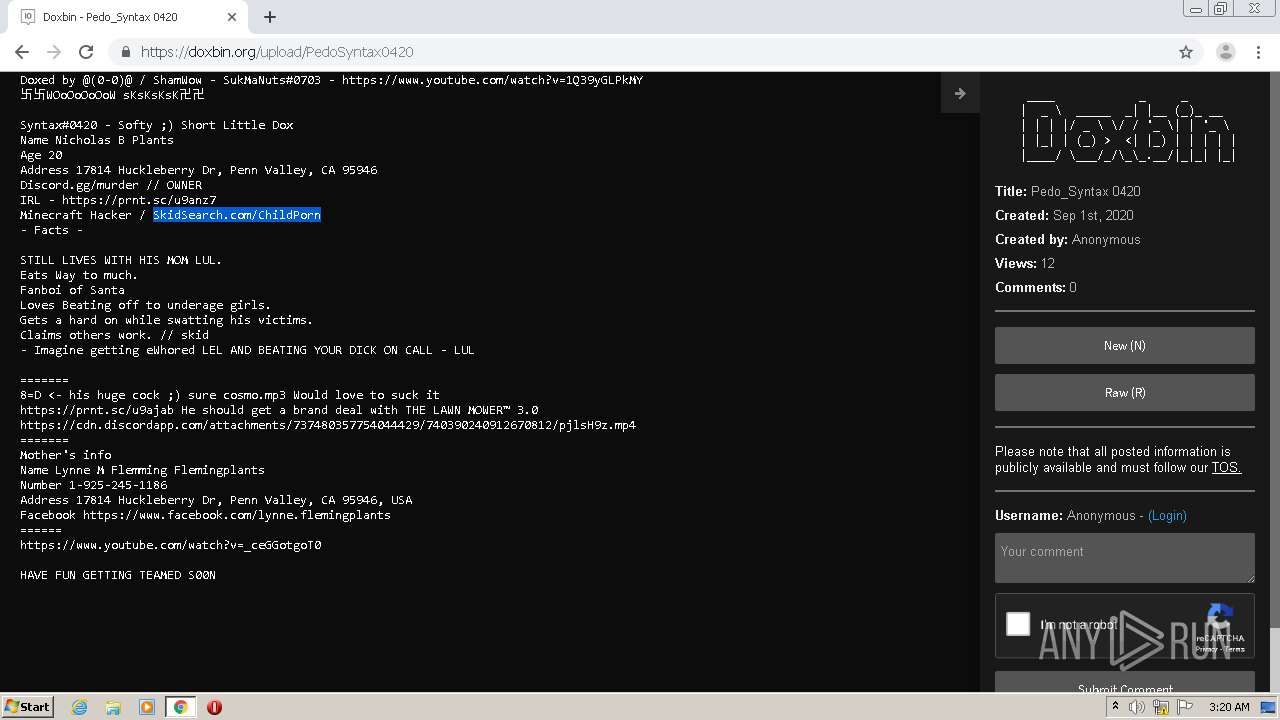Reload the current Doxbin page

tap(86, 52)
